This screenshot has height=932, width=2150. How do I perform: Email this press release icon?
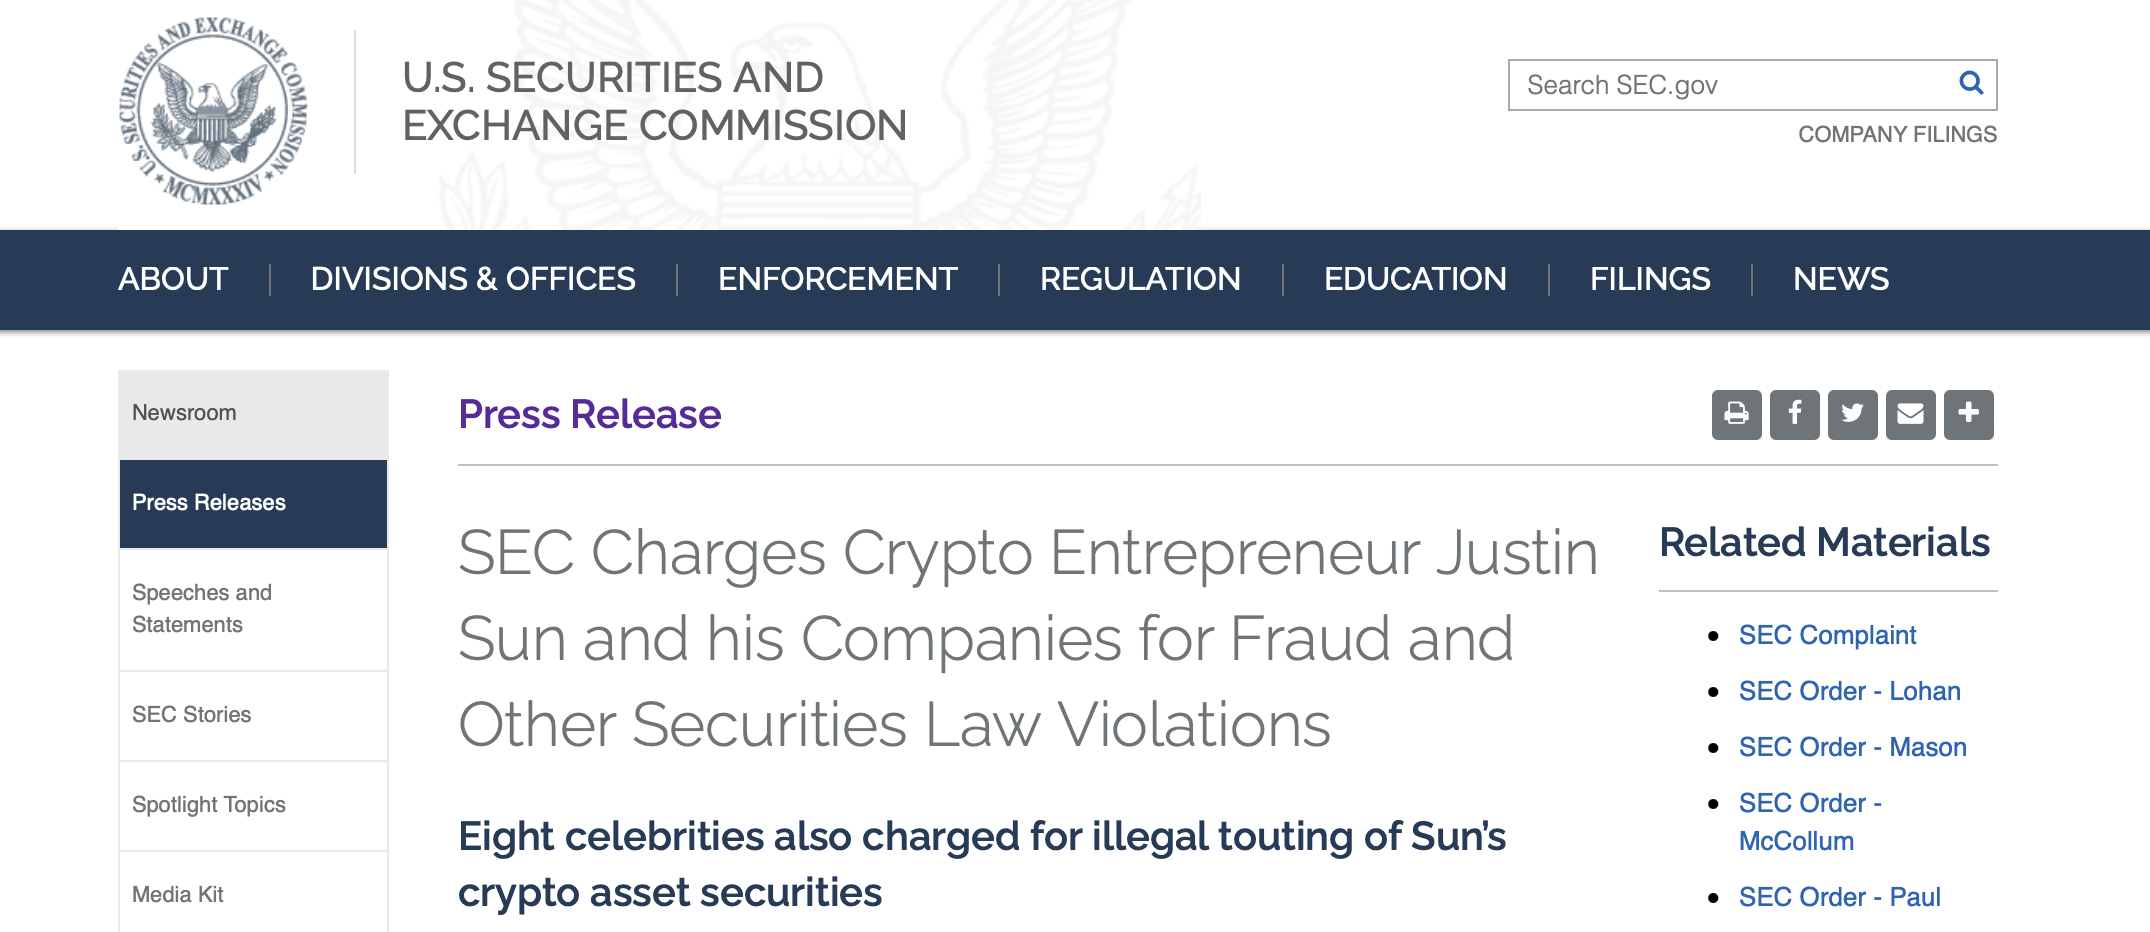pos(1910,414)
